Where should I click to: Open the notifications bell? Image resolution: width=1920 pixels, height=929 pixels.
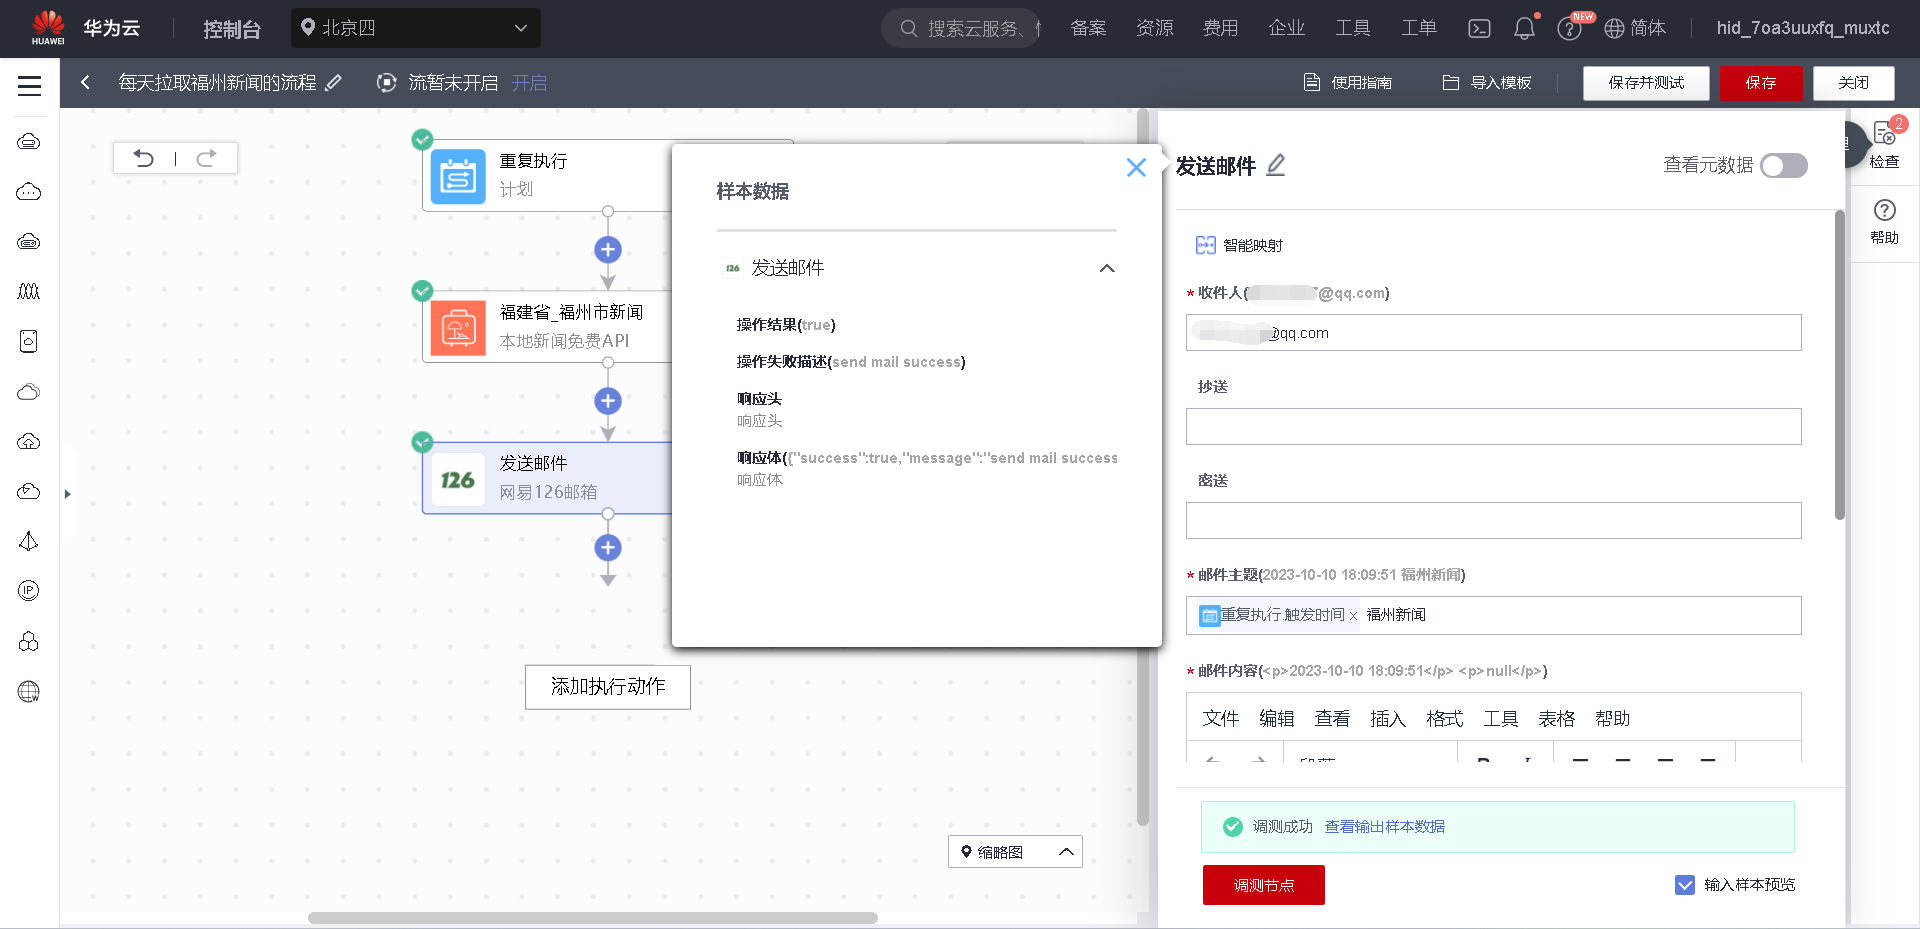pyautogui.click(x=1524, y=28)
